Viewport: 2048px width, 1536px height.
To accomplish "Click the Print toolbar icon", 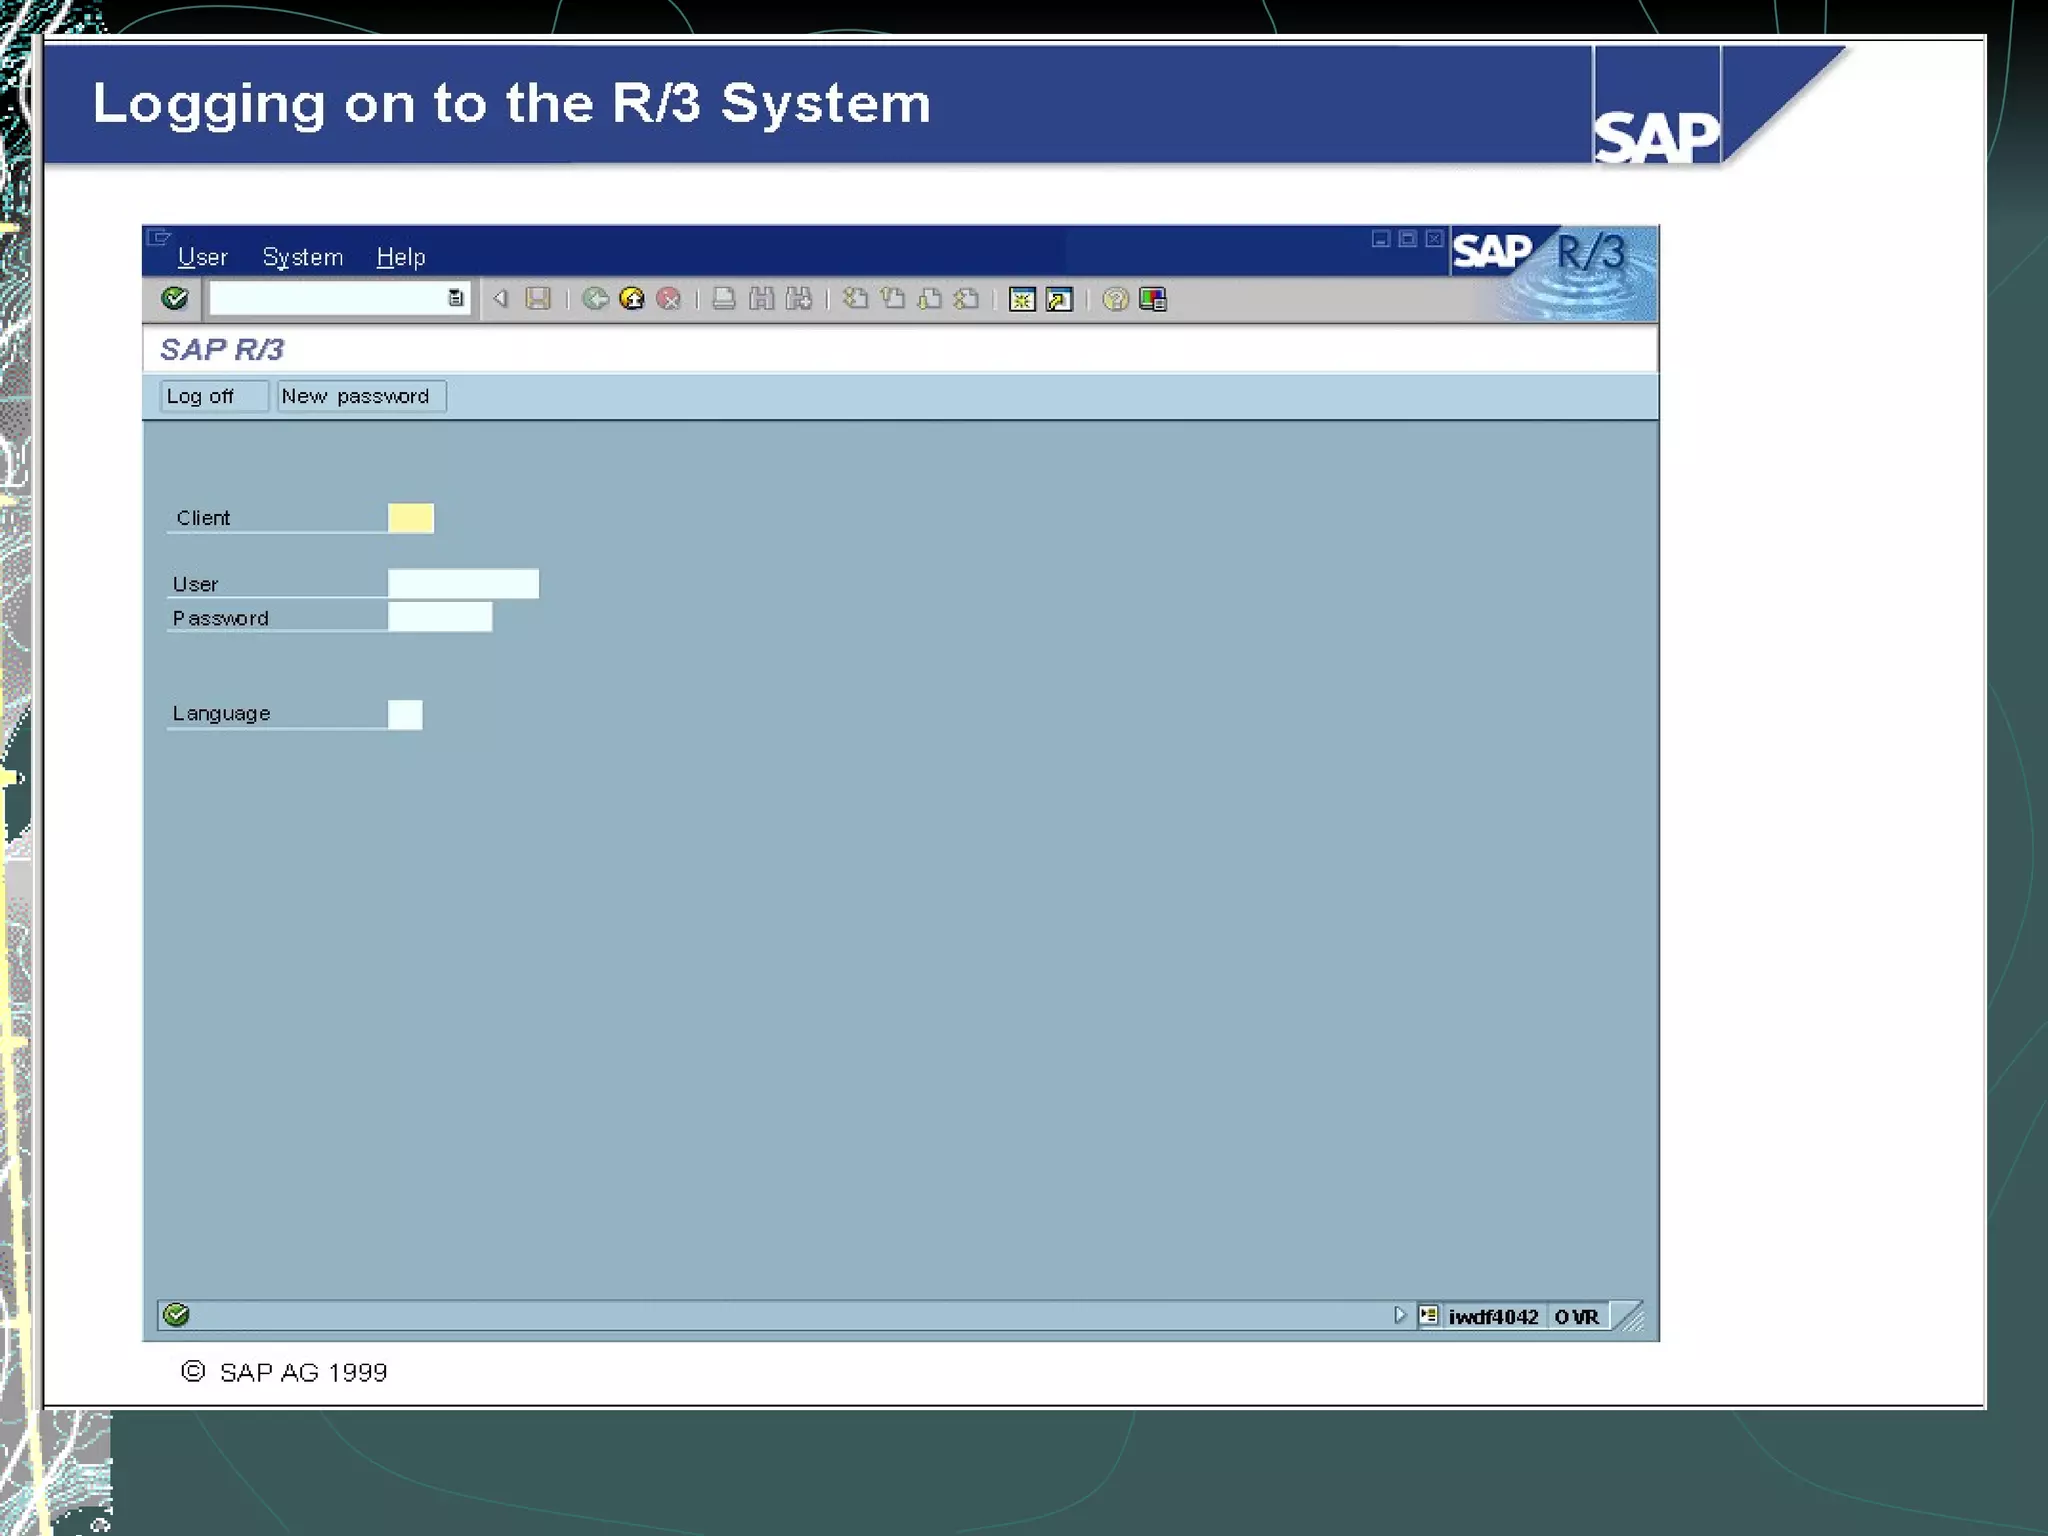I will (724, 299).
